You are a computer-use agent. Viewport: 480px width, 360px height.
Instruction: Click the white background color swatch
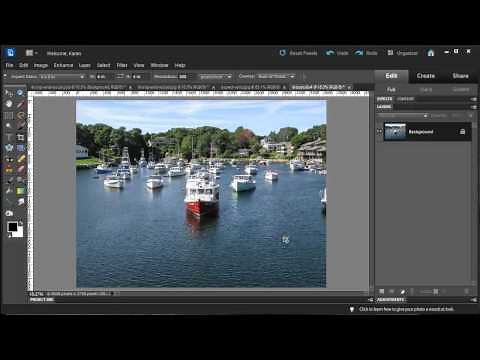20,233
